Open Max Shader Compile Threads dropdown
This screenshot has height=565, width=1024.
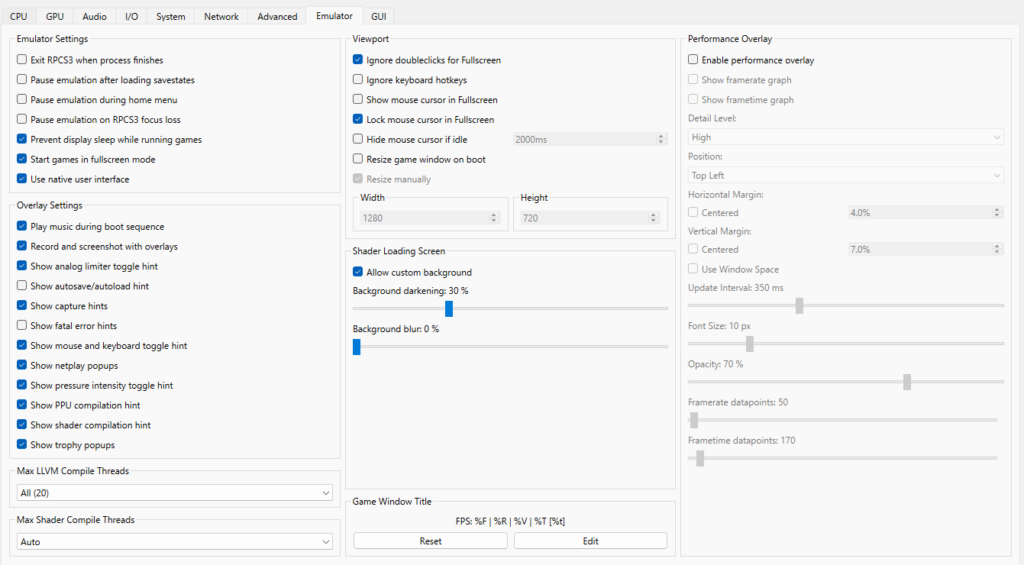click(x=175, y=542)
